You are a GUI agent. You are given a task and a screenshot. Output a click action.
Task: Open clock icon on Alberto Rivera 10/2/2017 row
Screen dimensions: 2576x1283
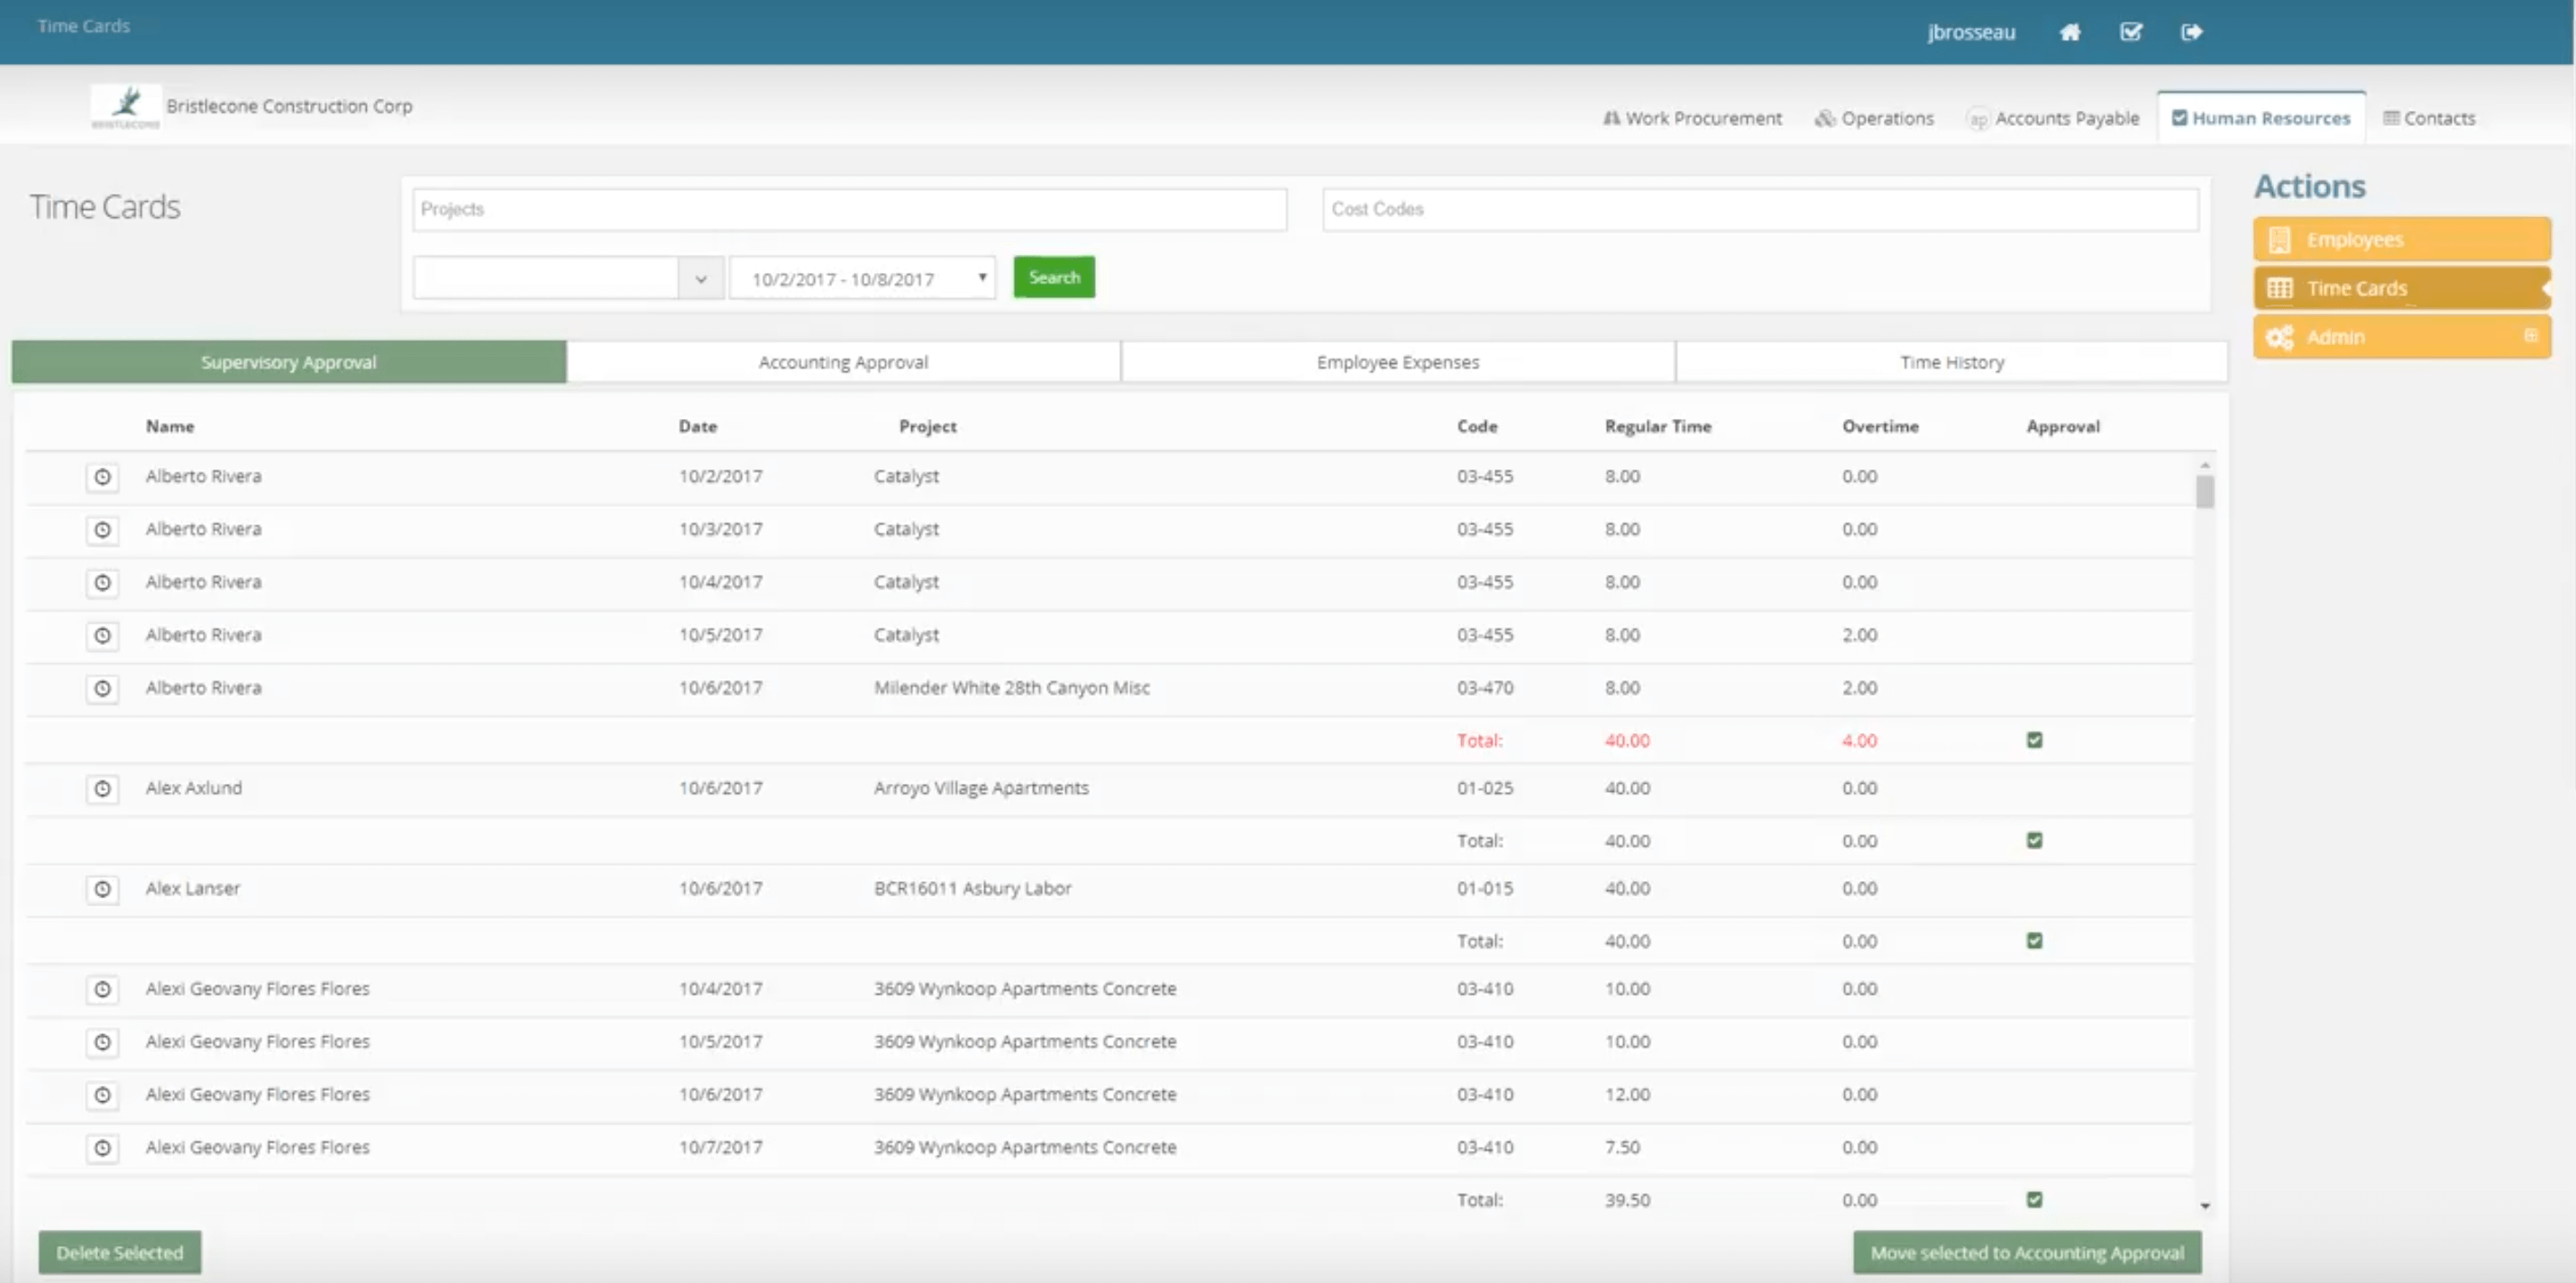click(102, 477)
